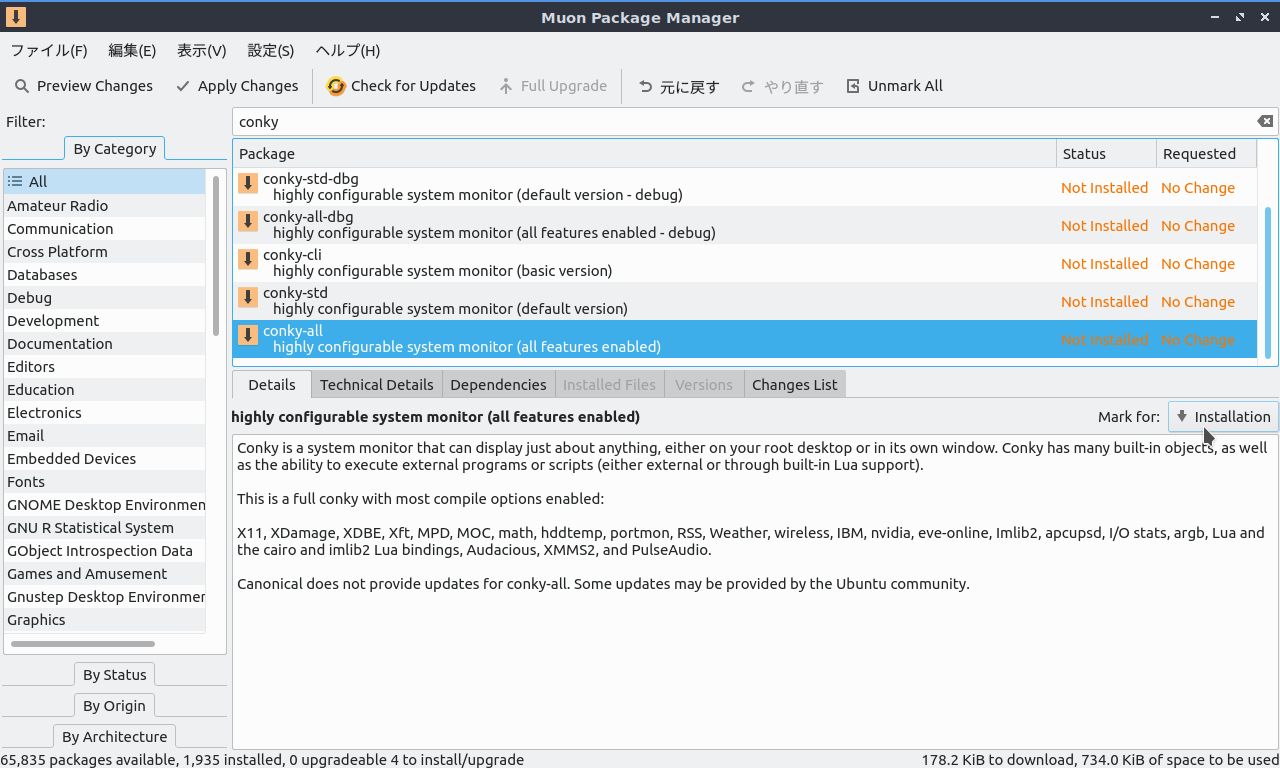Screen dimensions: 1280x768
Task: Sort by the Status column header
Action: (x=1106, y=153)
